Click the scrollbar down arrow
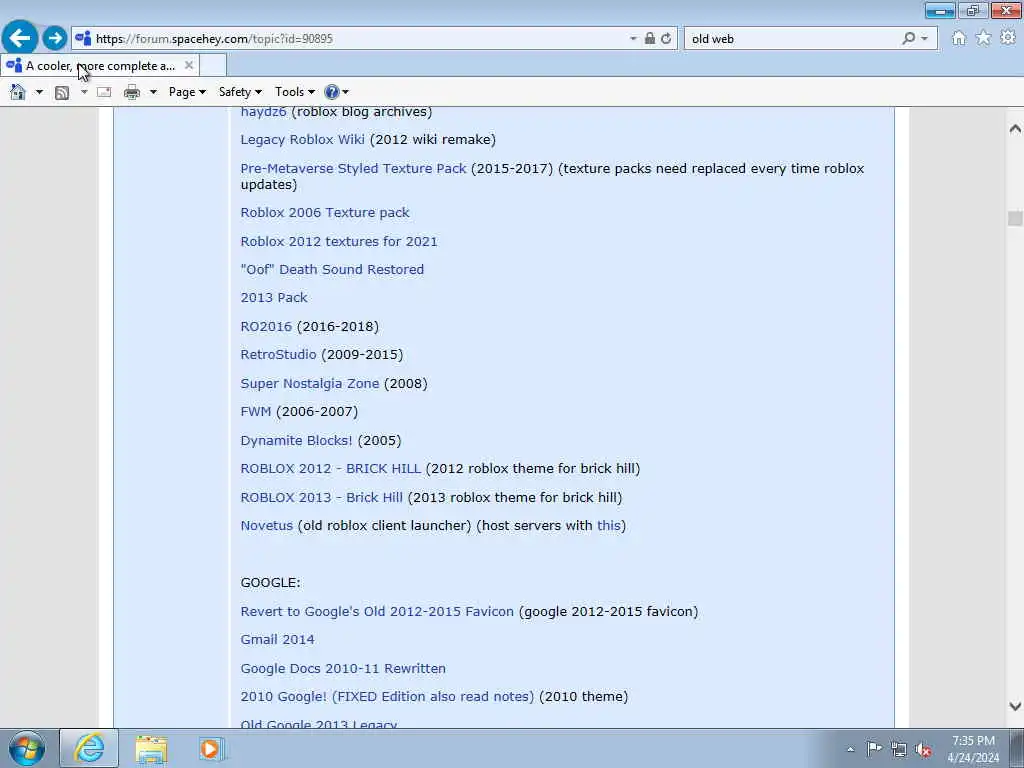 [1015, 706]
